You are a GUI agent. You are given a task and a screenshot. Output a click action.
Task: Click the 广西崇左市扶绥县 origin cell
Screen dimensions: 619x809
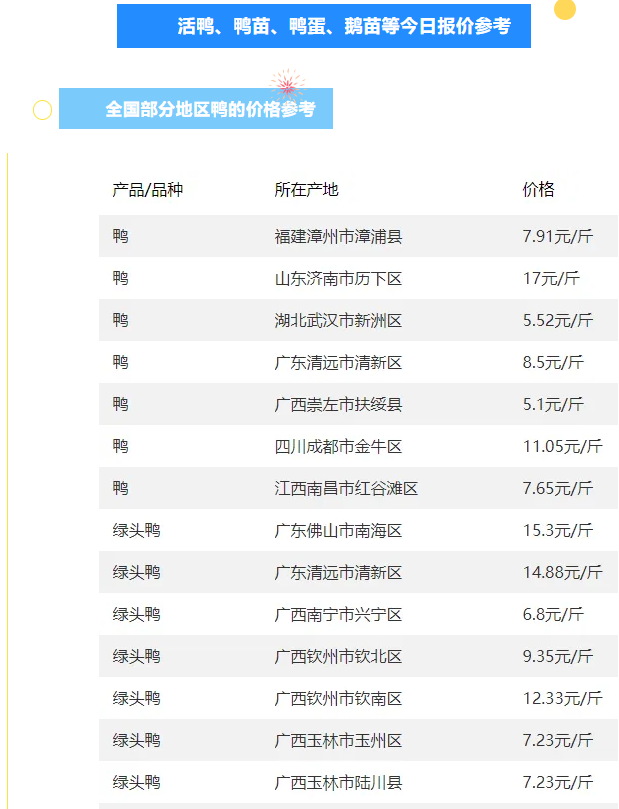(x=338, y=405)
